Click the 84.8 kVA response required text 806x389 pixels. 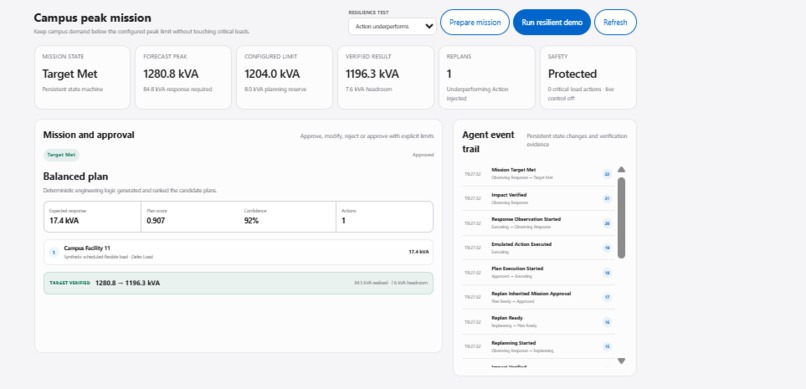(177, 89)
